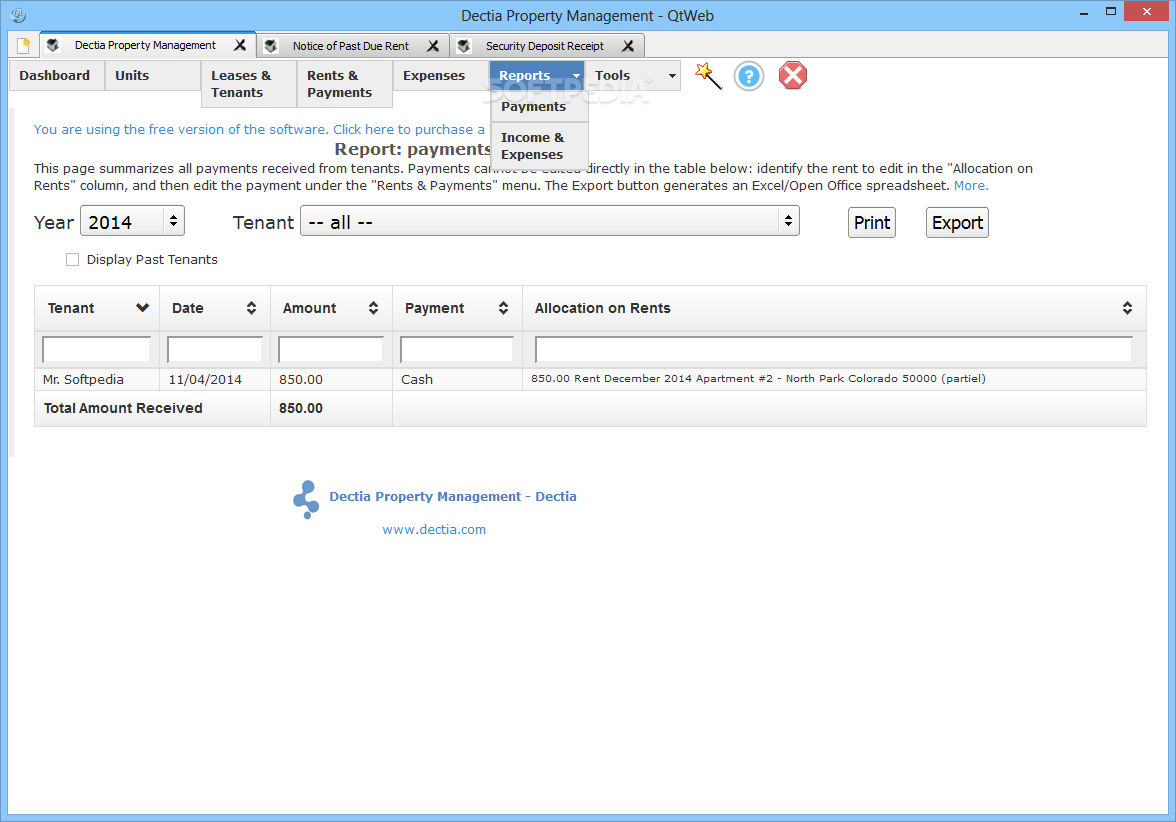Viewport: 1176px width, 822px height.
Task: Open the Tenant '-- all --' dropdown
Action: click(550, 221)
